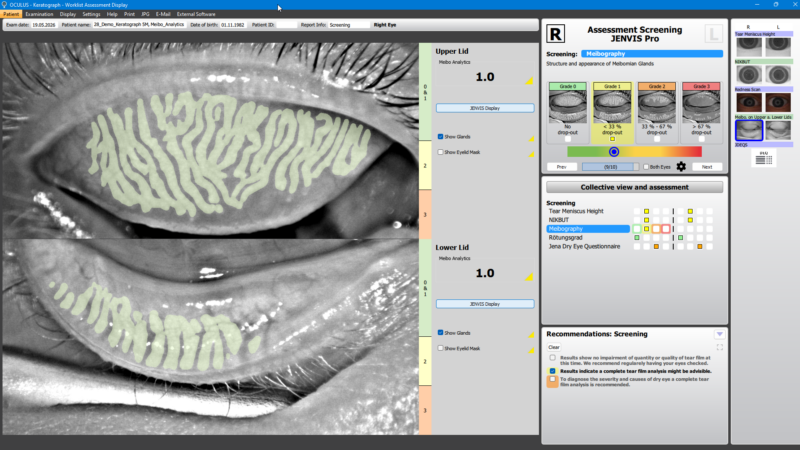800x450 pixels.
Task: Click the red-outlined grade 3 box in Meibography row
Action: point(666,229)
